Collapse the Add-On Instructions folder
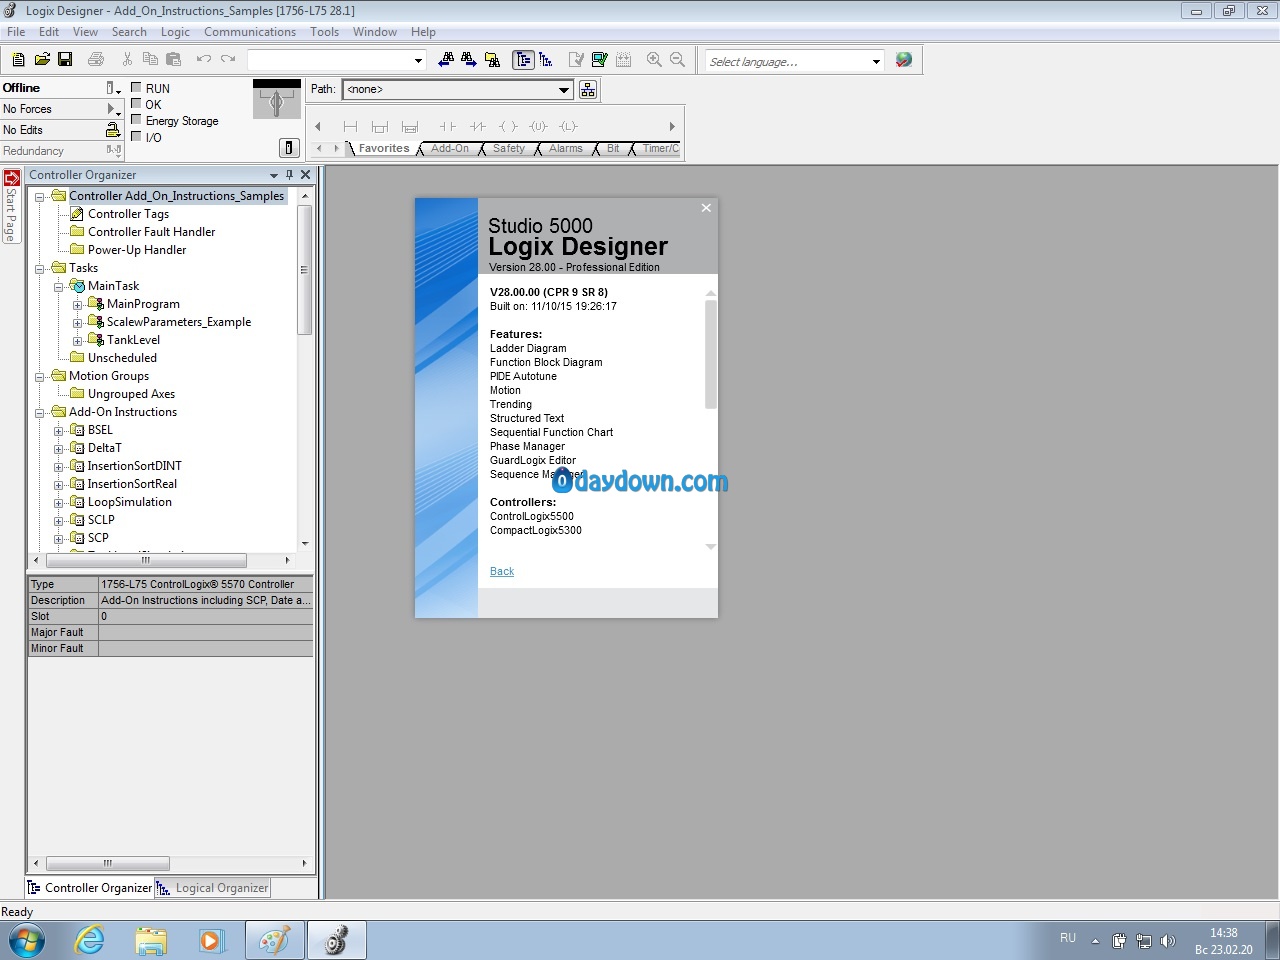This screenshot has width=1280, height=960. pos(39,413)
